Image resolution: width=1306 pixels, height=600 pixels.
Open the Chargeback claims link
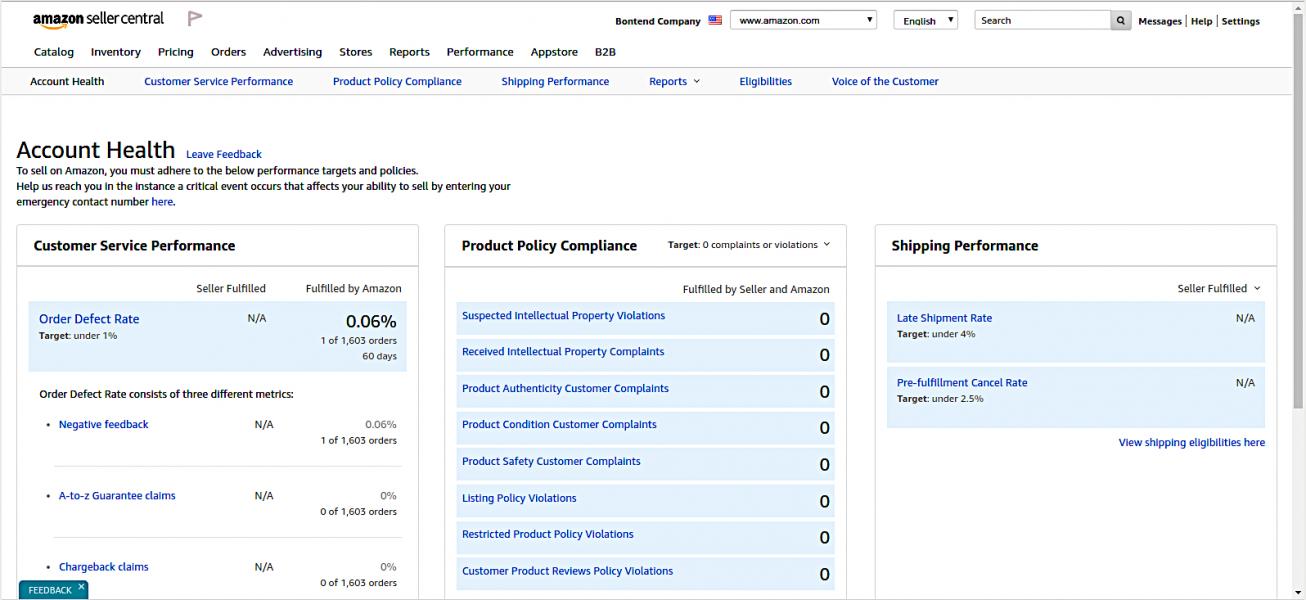coord(103,567)
